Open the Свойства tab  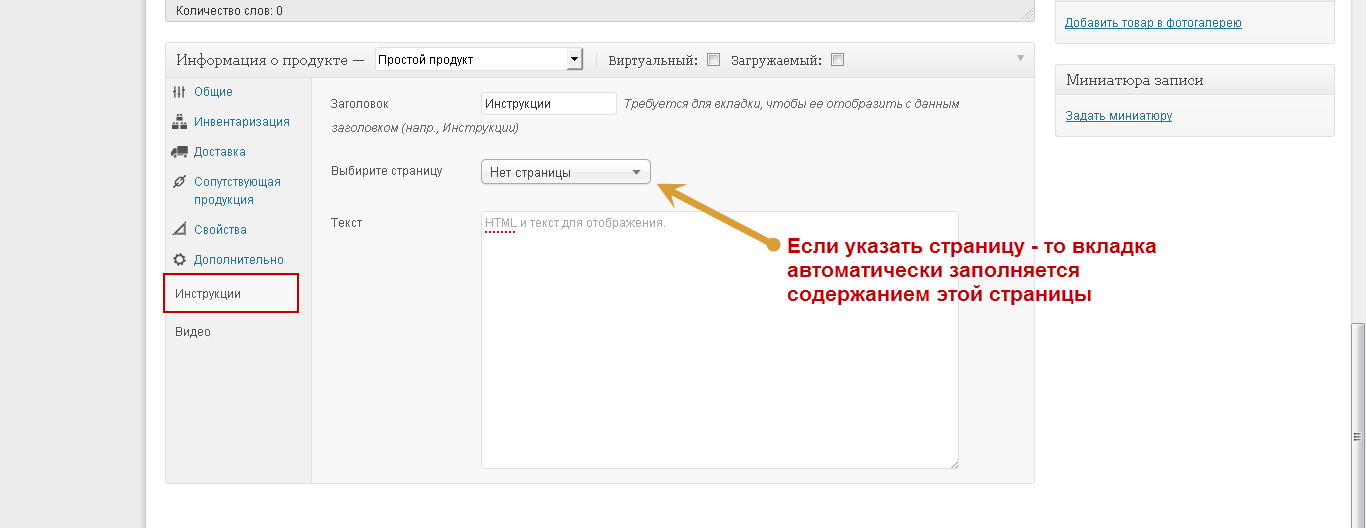pos(220,230)
